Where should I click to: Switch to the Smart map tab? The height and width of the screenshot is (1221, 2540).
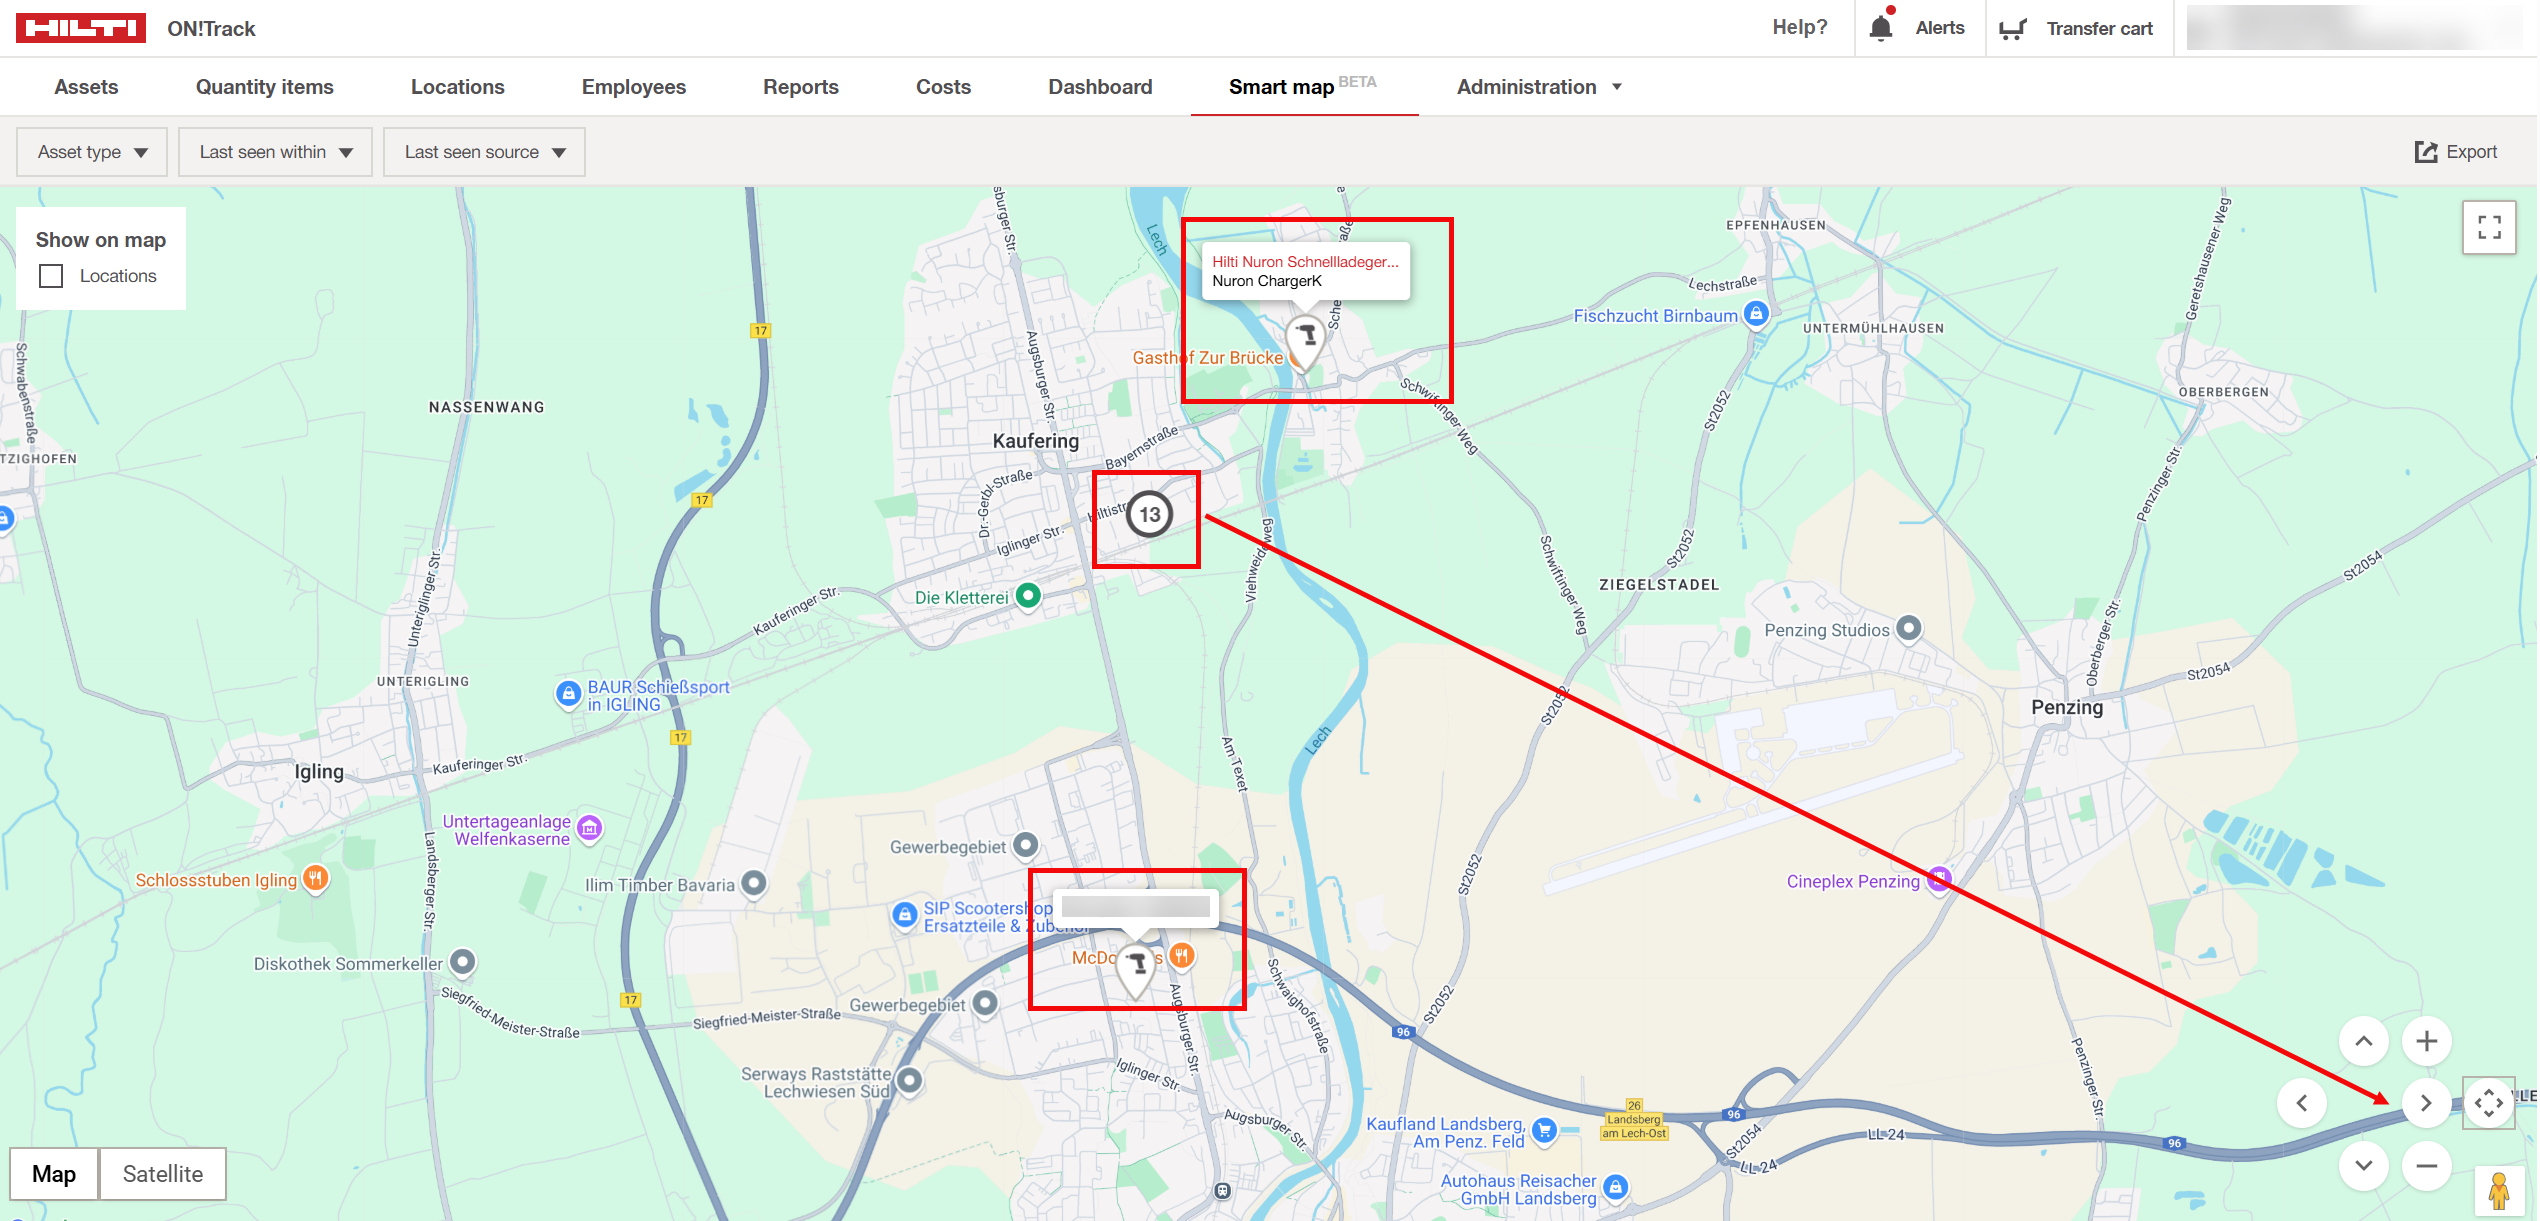(x=1283, y=86)
